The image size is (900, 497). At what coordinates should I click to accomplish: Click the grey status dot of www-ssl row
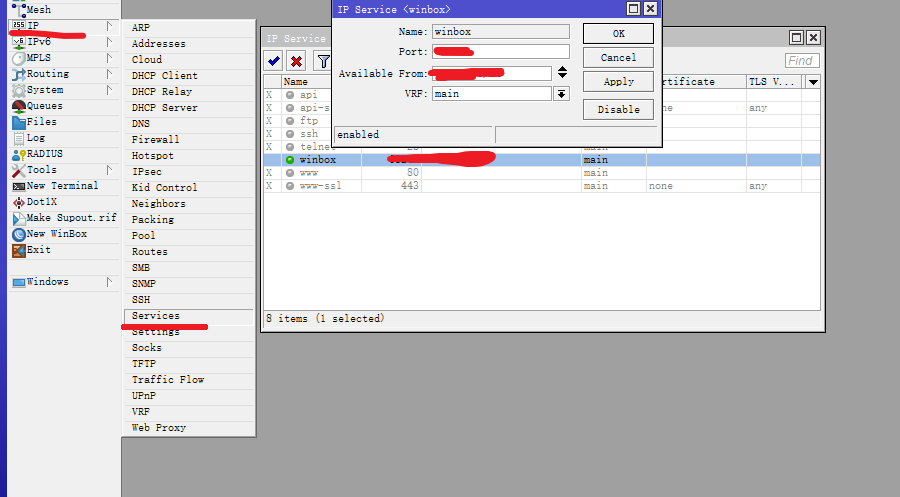coord(290,186)
